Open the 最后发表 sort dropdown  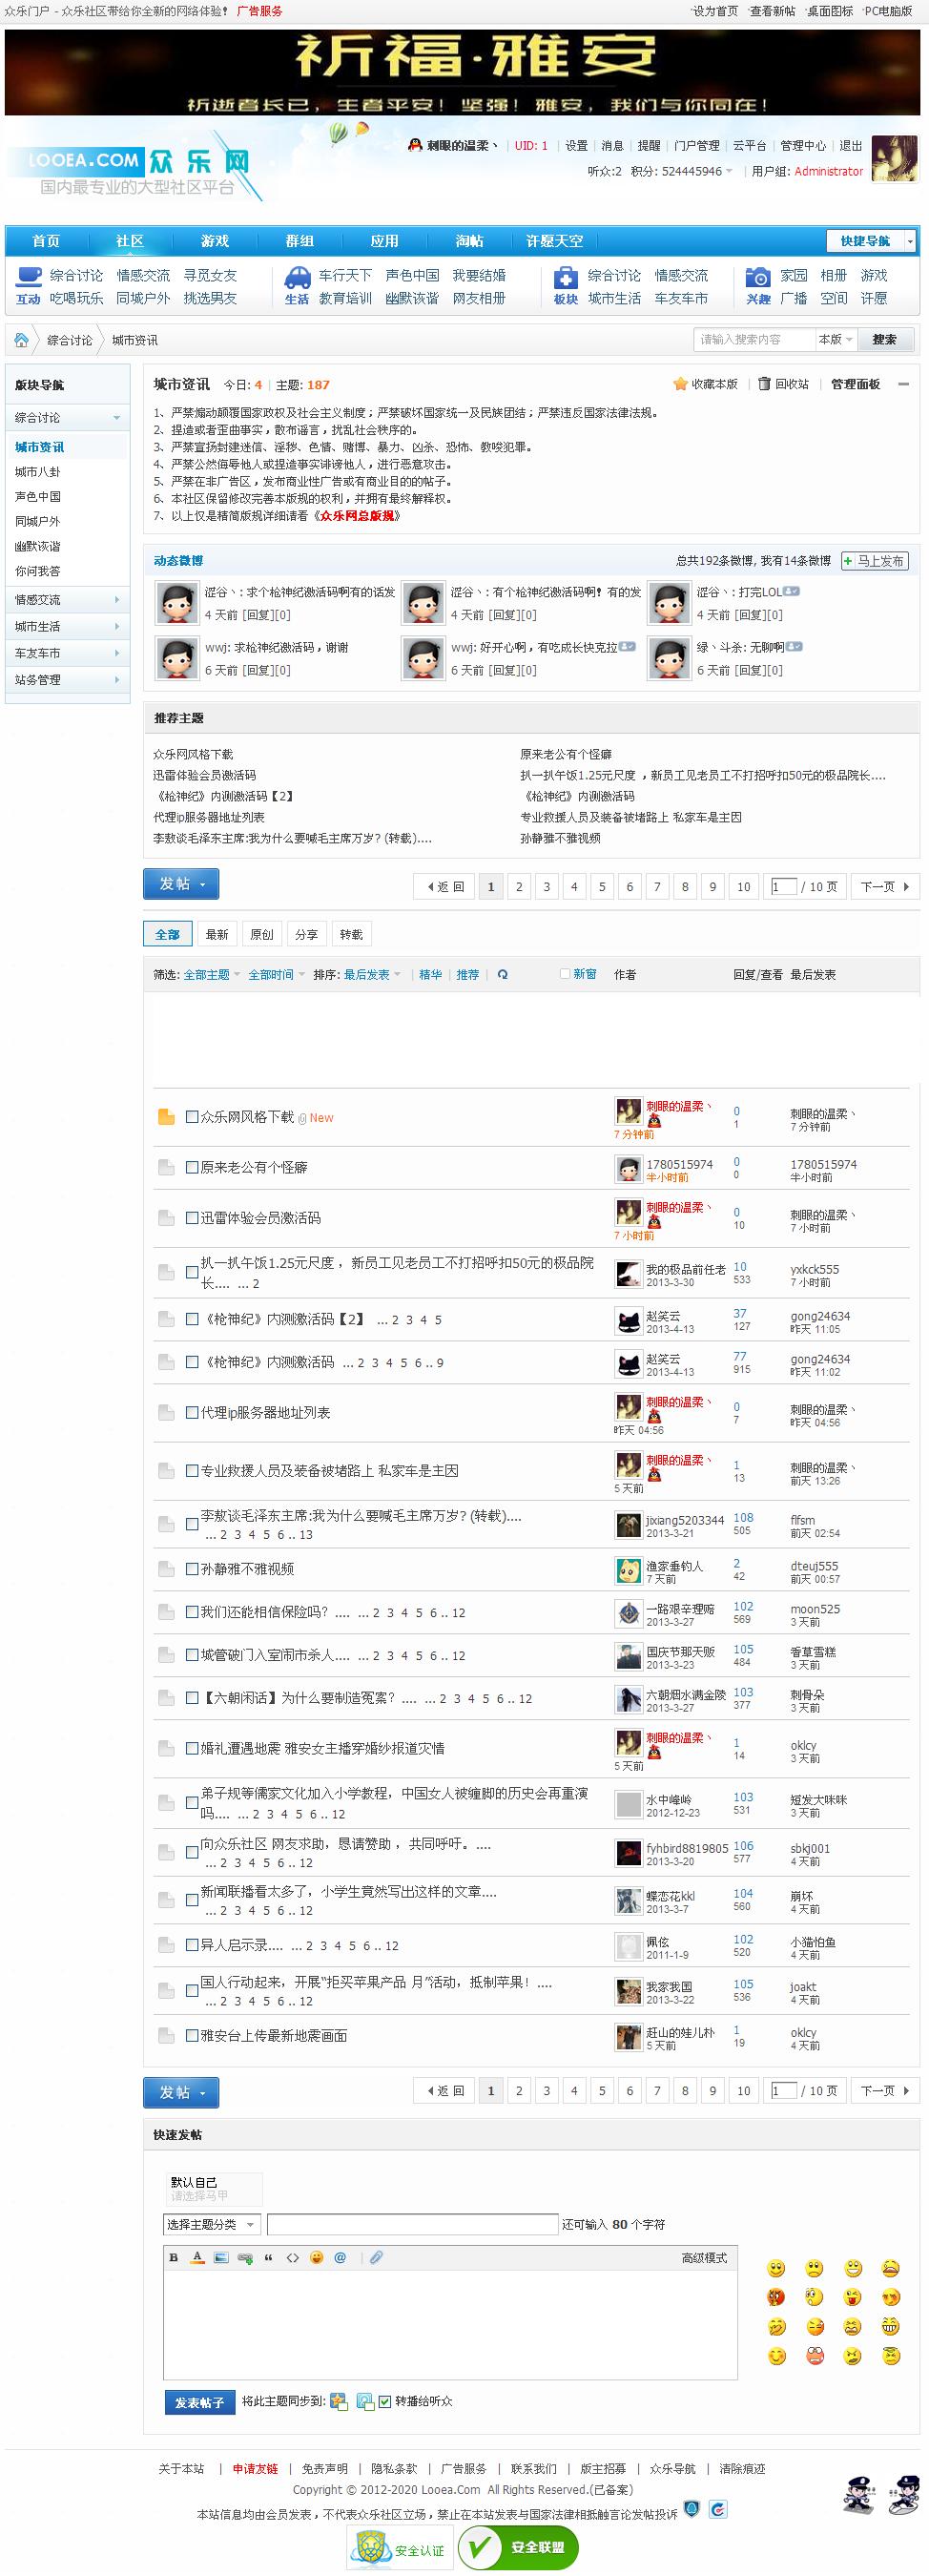pyautogui.click(x=372, y=974)
